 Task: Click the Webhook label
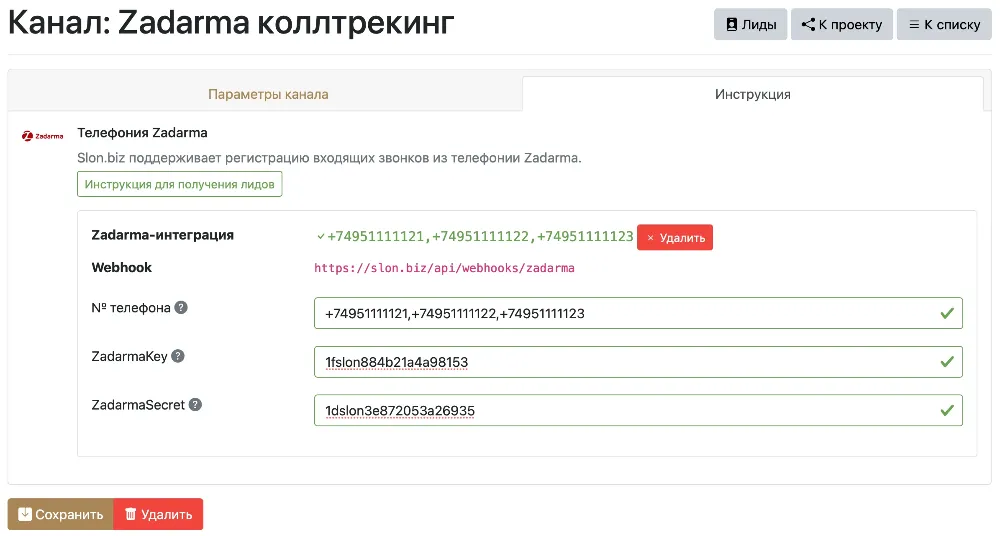tap(121, 267)
